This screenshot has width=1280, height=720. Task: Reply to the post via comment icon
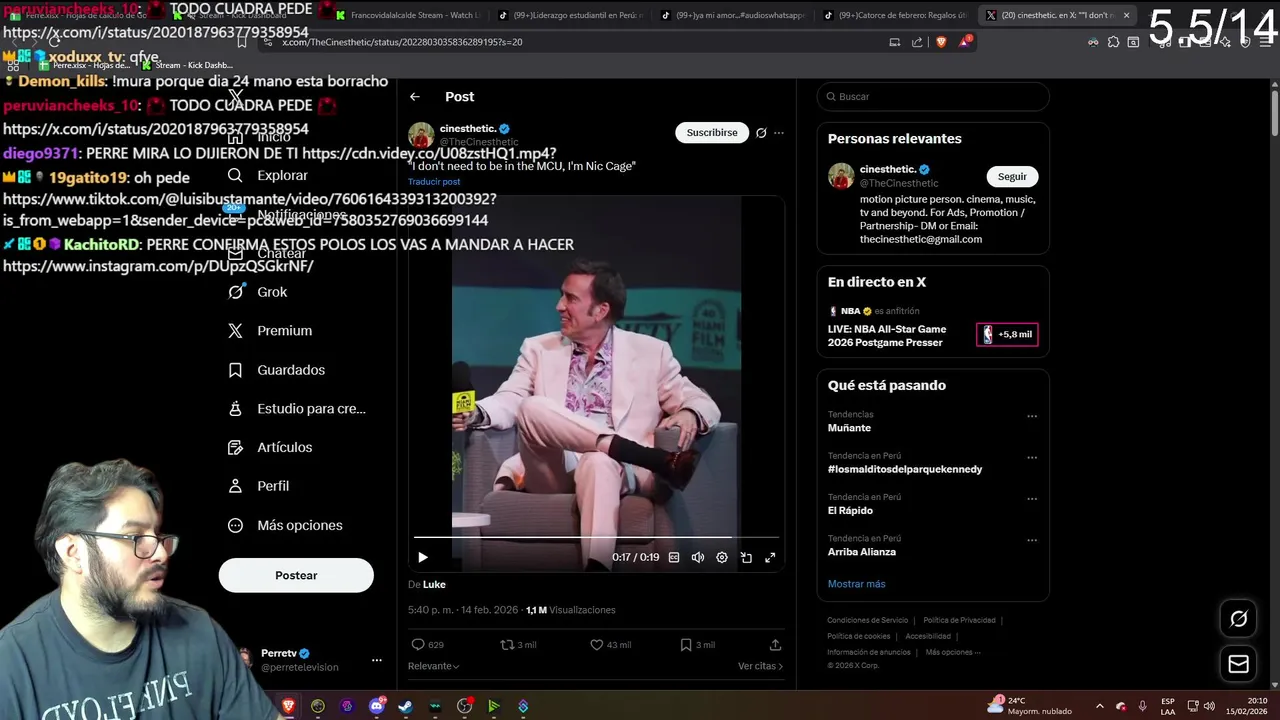point(418,645)
